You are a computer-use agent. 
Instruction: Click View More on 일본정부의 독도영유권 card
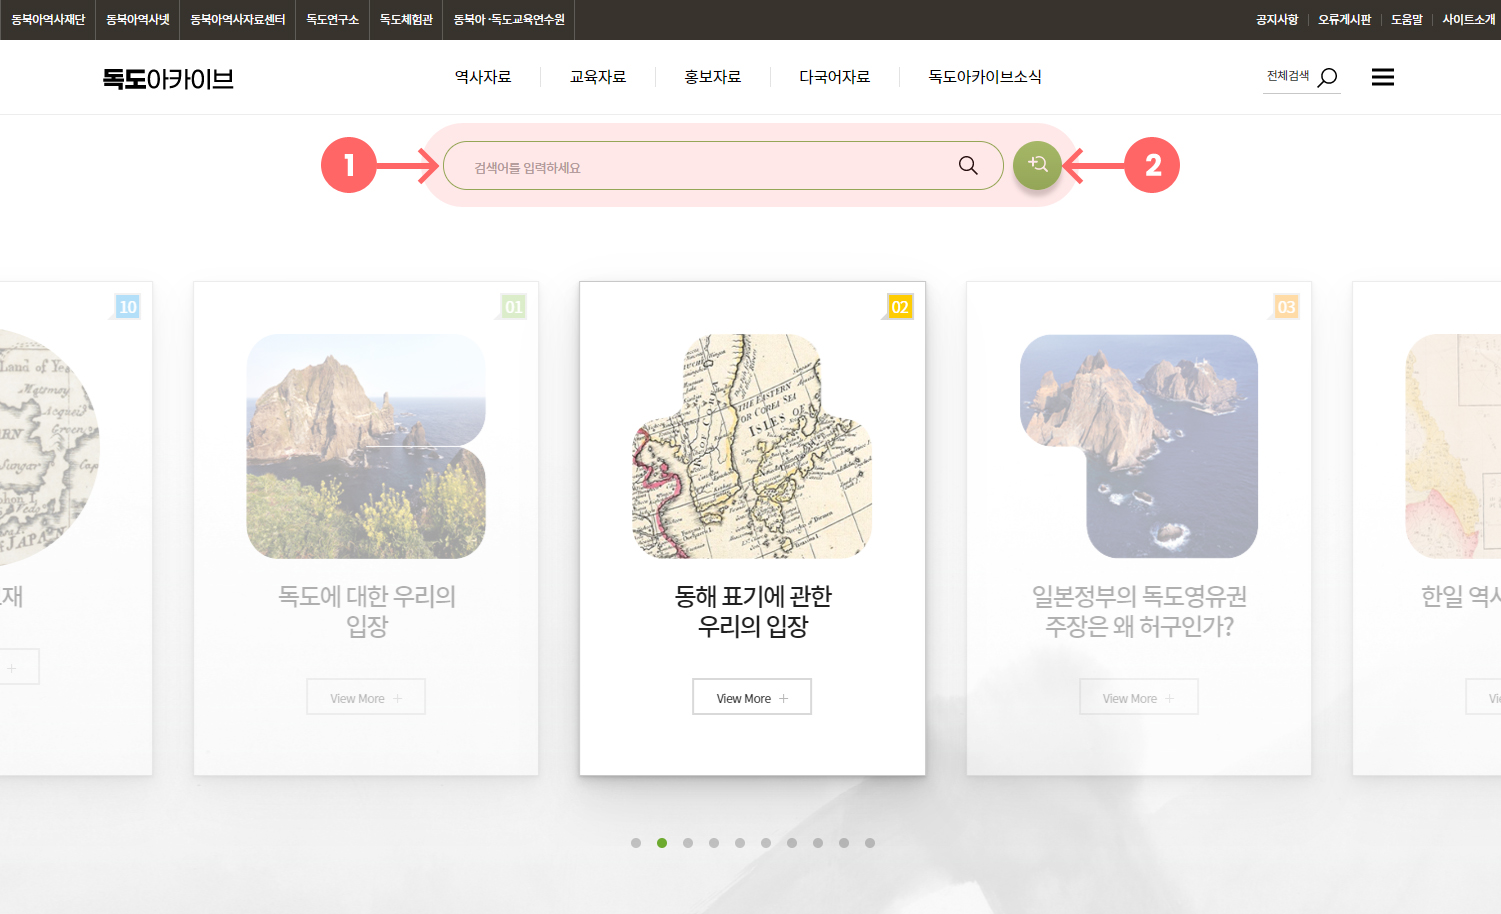[x=1138, y=696]
